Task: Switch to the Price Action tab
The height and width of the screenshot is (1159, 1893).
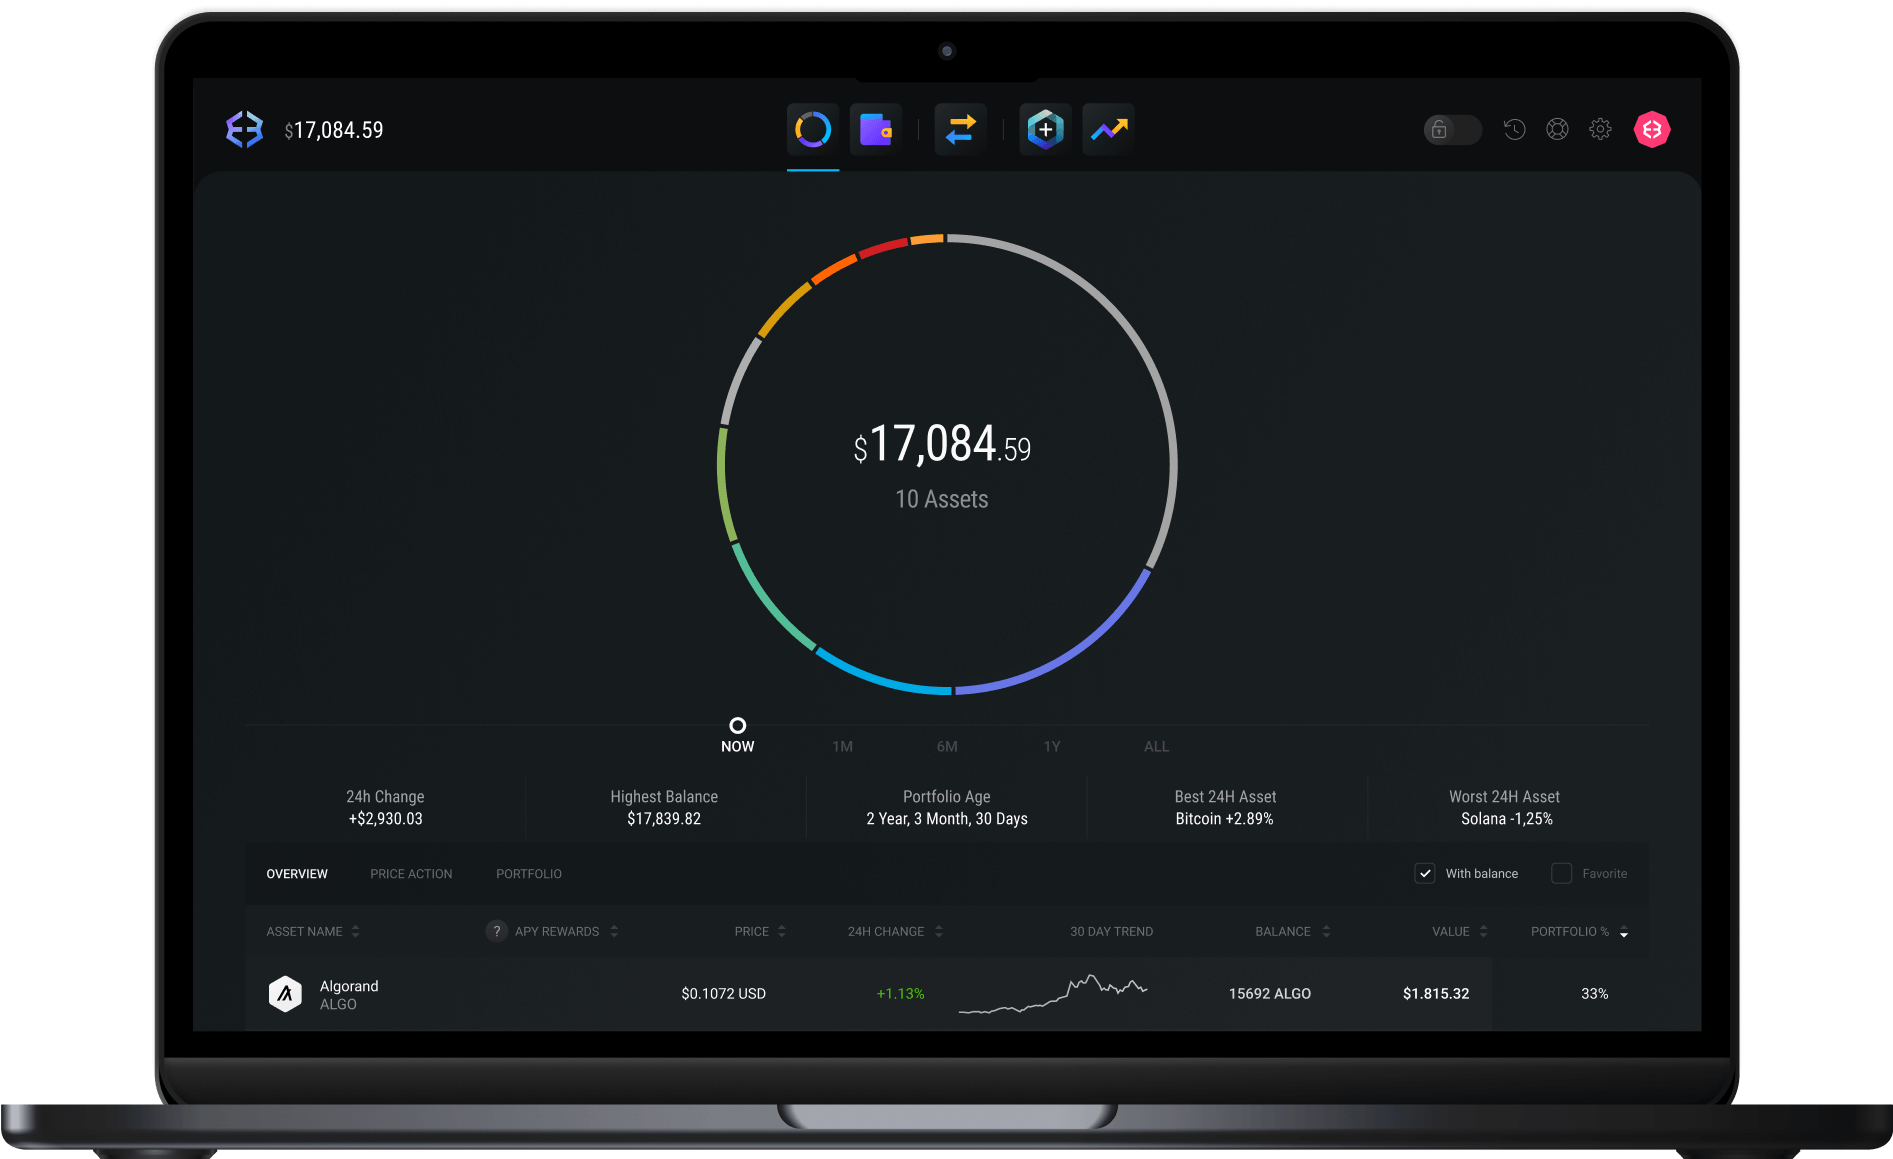Action: coord(411,874)
